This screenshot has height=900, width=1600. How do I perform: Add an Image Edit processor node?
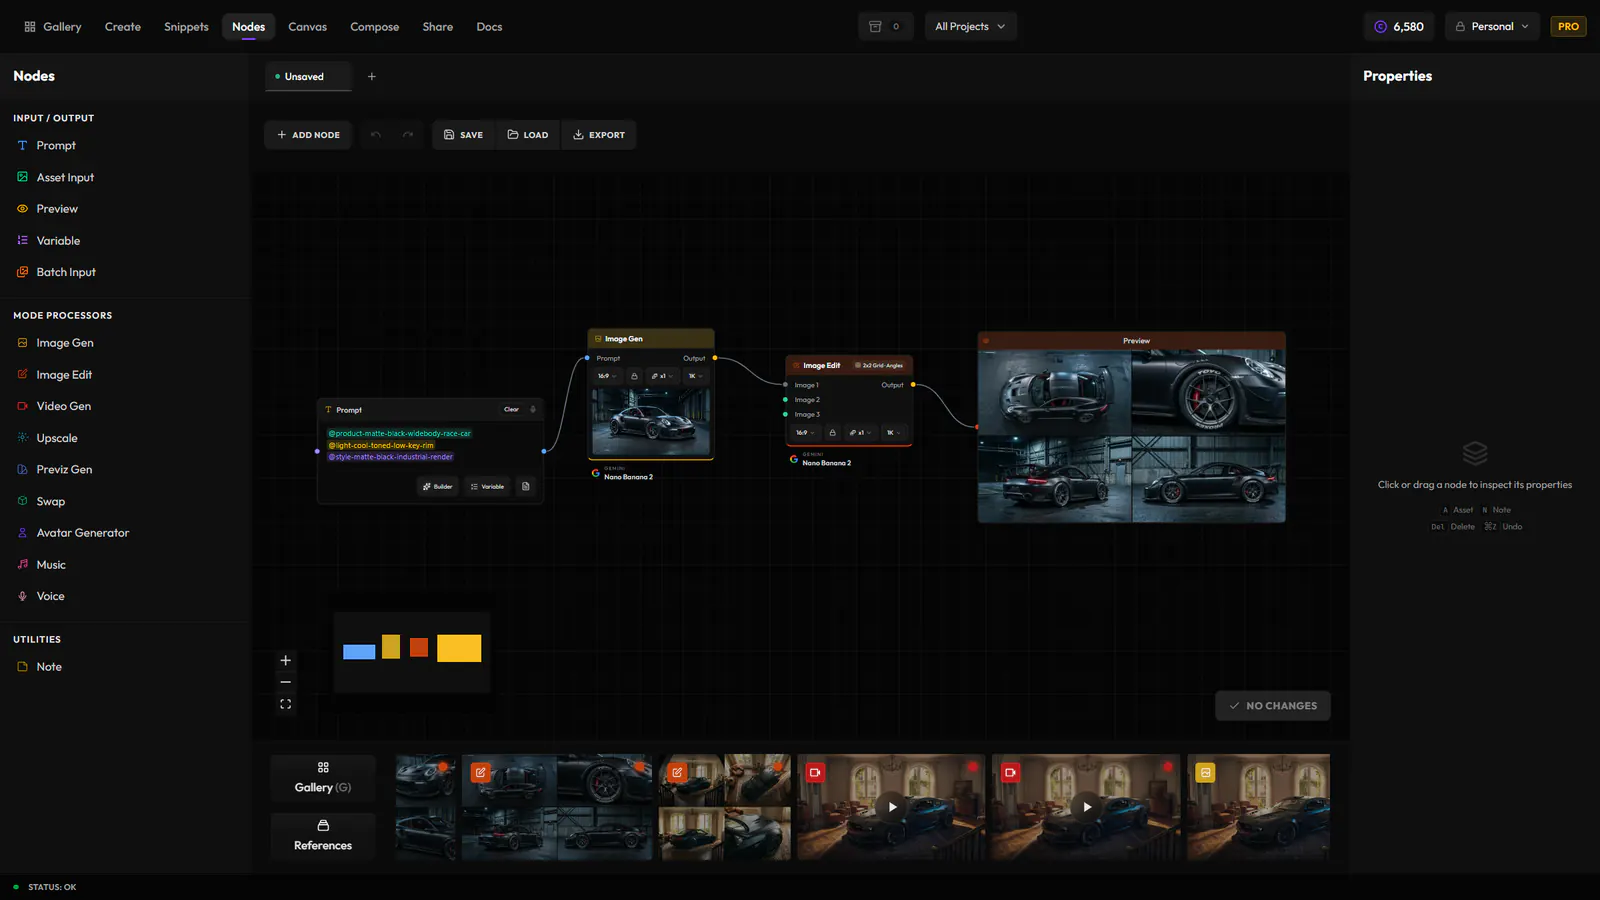(x=54, y=375)
